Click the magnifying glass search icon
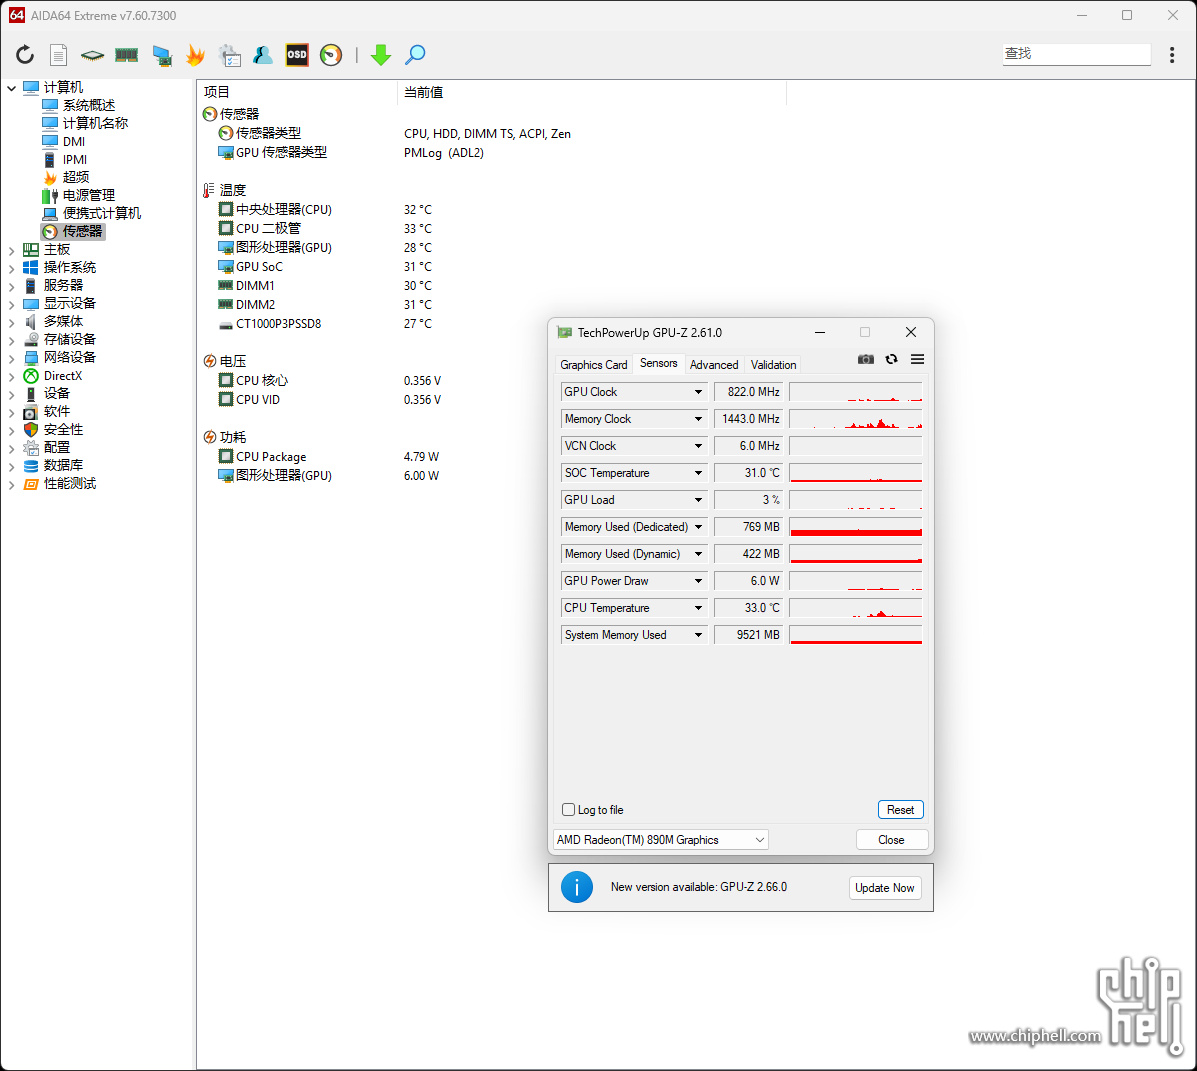The height and width of the screenshot is (1071, 1197). 415,55
